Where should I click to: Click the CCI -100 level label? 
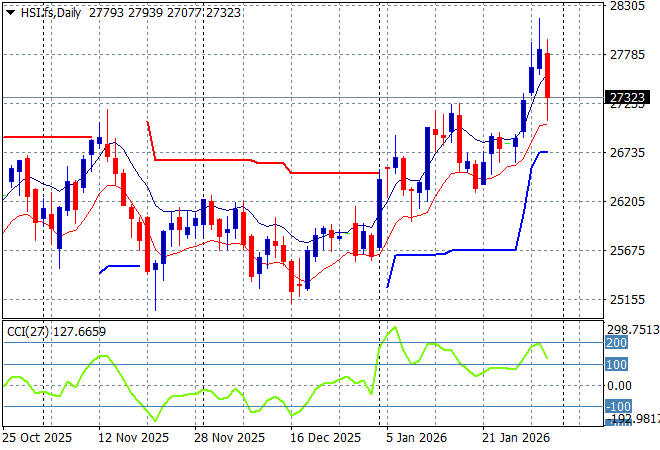[618, 407]
